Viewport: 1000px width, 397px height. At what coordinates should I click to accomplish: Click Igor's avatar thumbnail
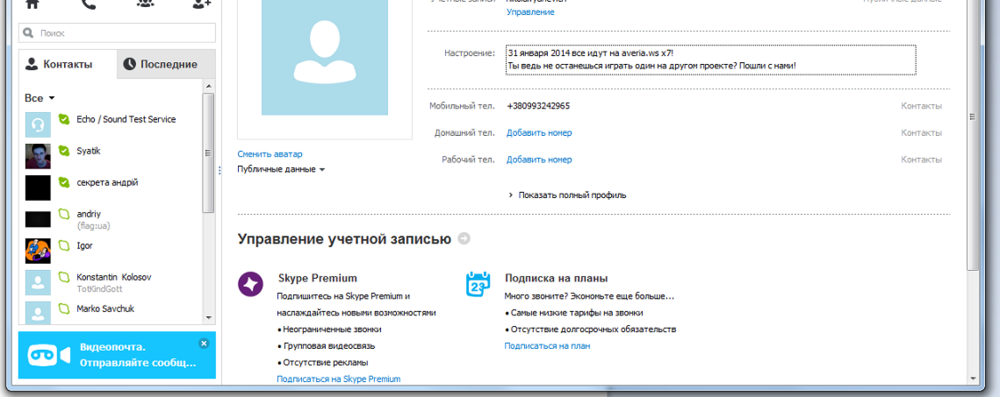tap(38, 251)
